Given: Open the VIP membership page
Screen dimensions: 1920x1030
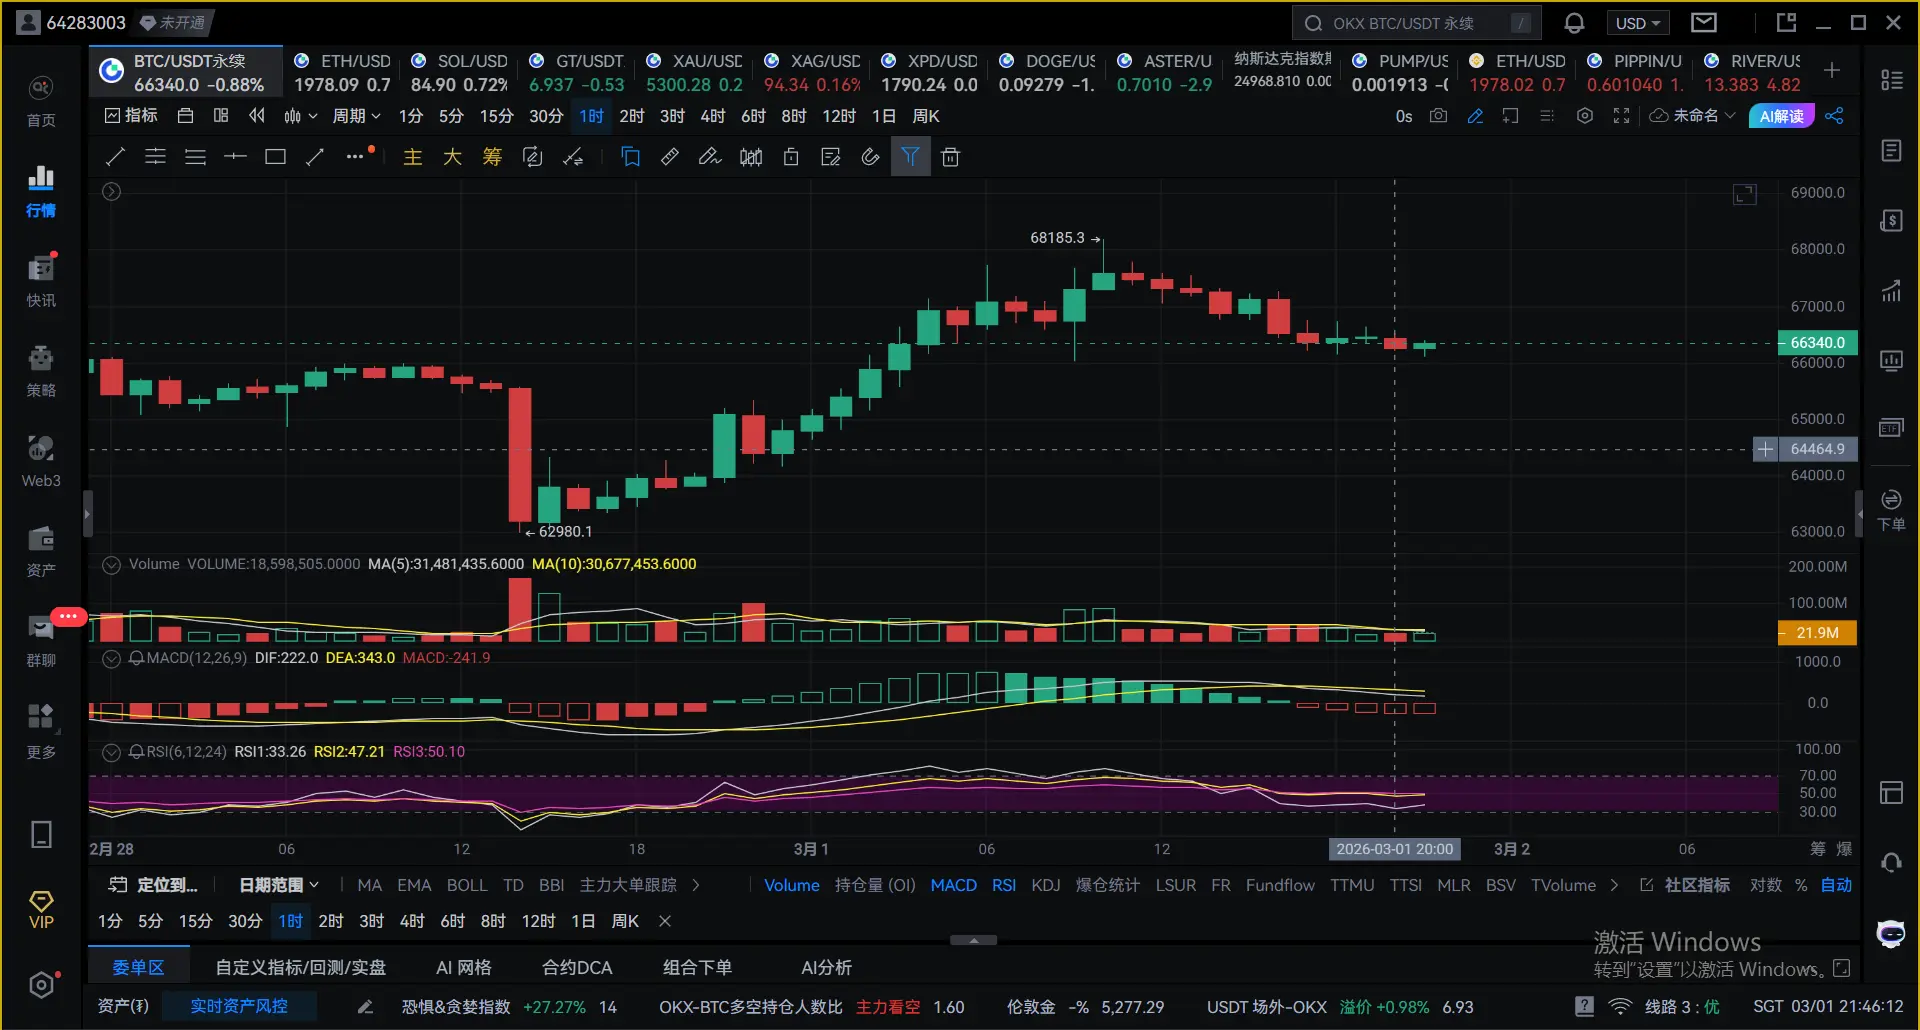Looking at the screenshot, I should (x=41, y=910).
